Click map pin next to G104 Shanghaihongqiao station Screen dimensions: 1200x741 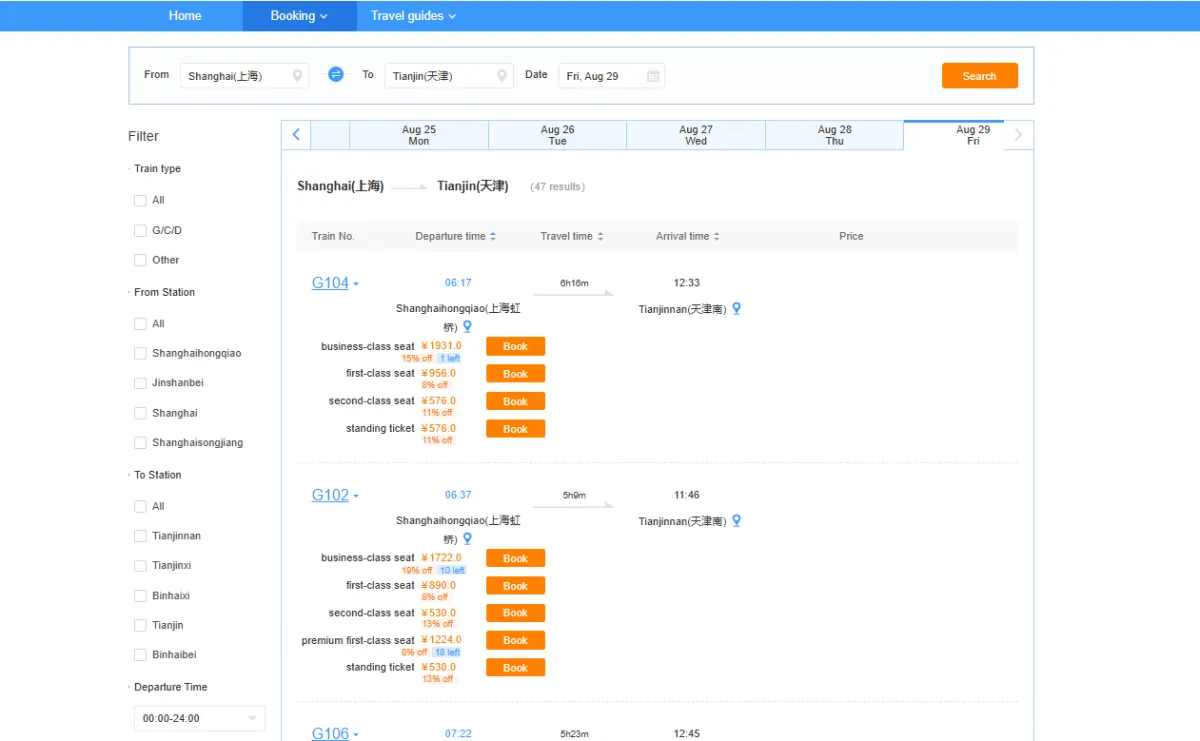click(x=467, y=327)
